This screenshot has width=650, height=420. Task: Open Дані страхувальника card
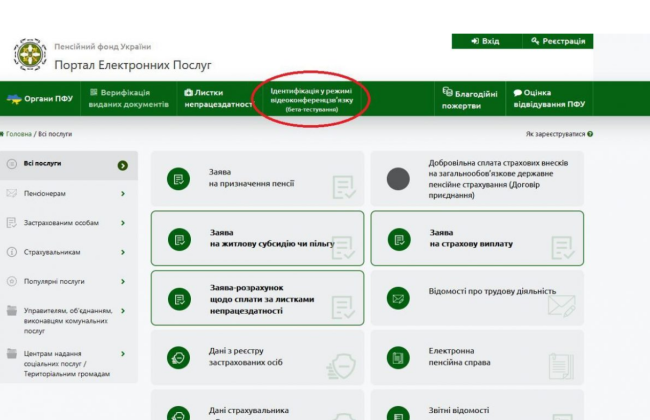pos(257,405)
